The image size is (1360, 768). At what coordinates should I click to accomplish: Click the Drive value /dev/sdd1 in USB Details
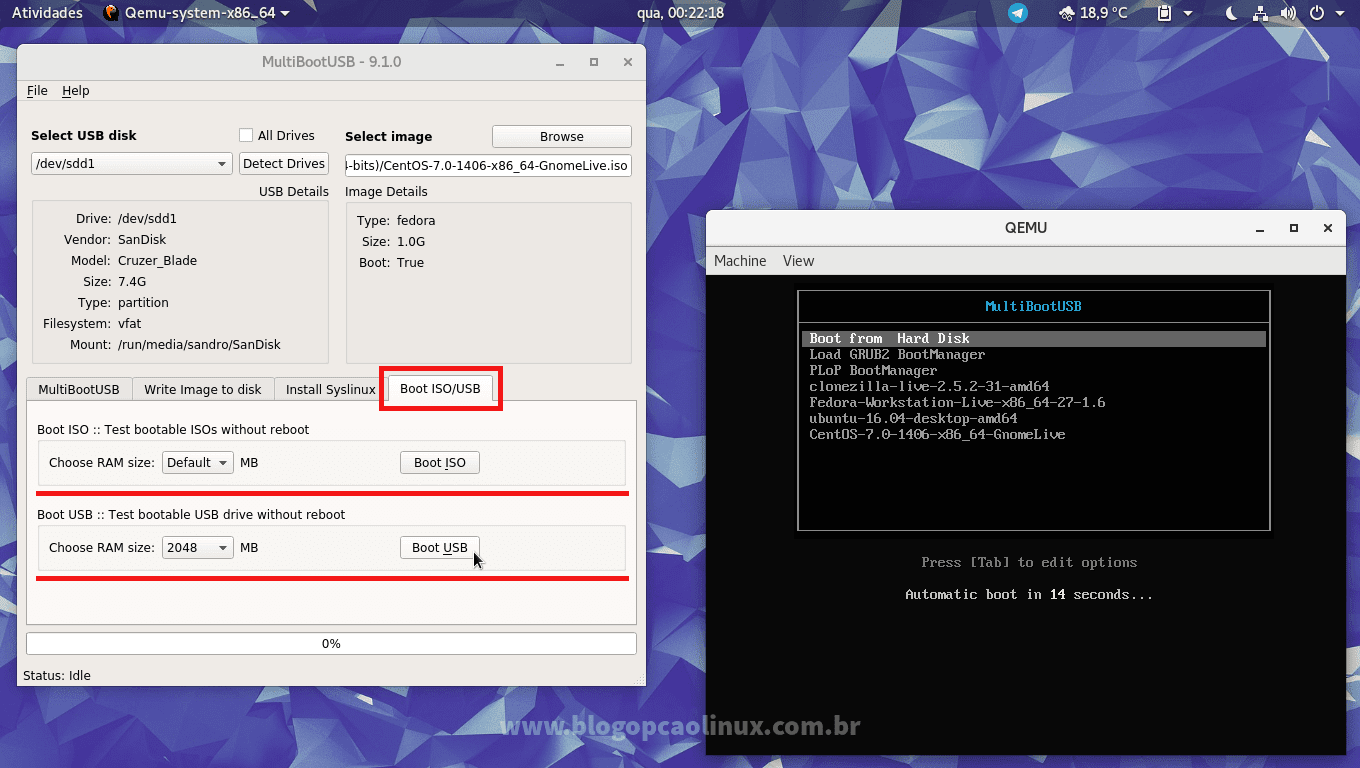pyautogui.click(x=147, y=218)
